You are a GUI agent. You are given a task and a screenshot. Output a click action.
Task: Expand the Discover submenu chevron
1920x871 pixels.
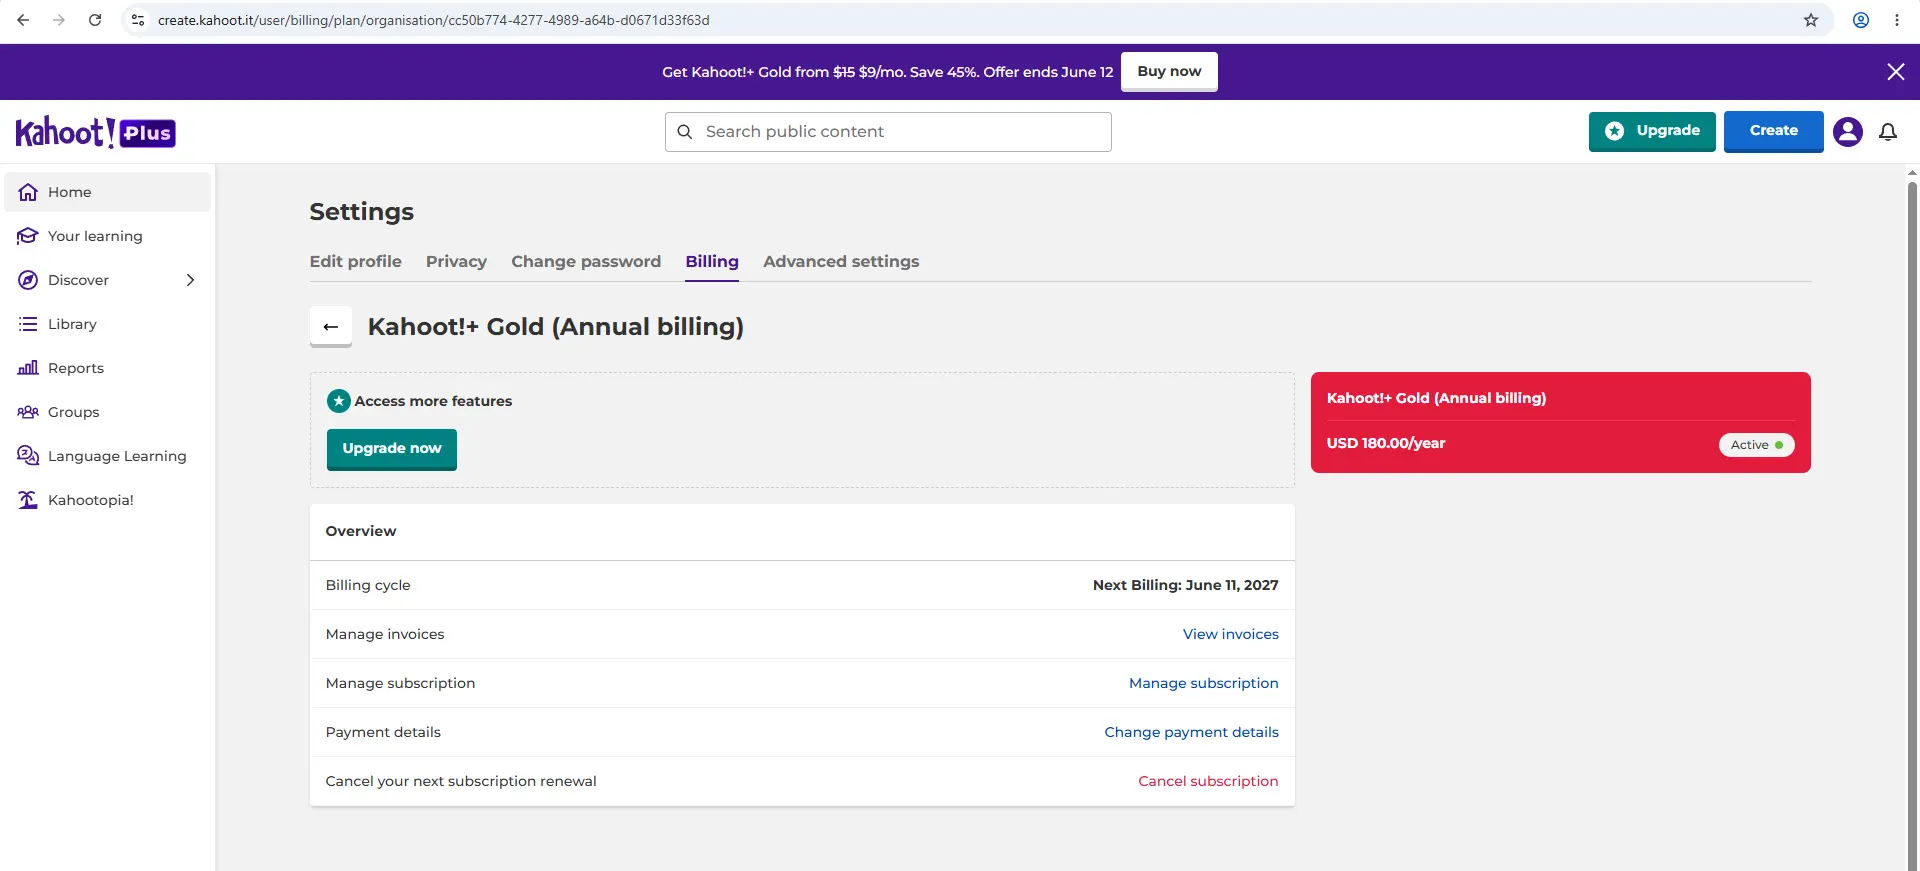pos(190,280)
